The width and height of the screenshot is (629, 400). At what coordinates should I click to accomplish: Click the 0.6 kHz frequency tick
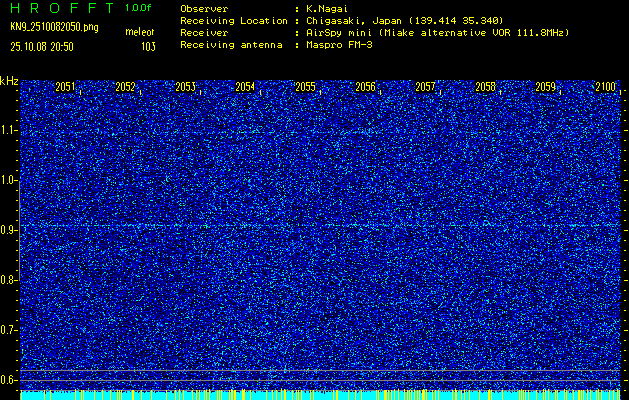click(9, 380)
